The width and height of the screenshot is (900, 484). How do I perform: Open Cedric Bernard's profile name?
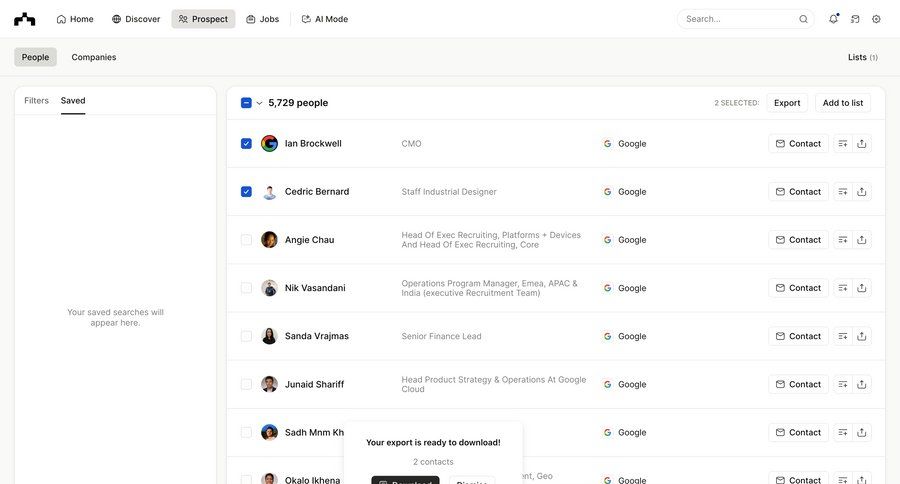tap(317, 192)
